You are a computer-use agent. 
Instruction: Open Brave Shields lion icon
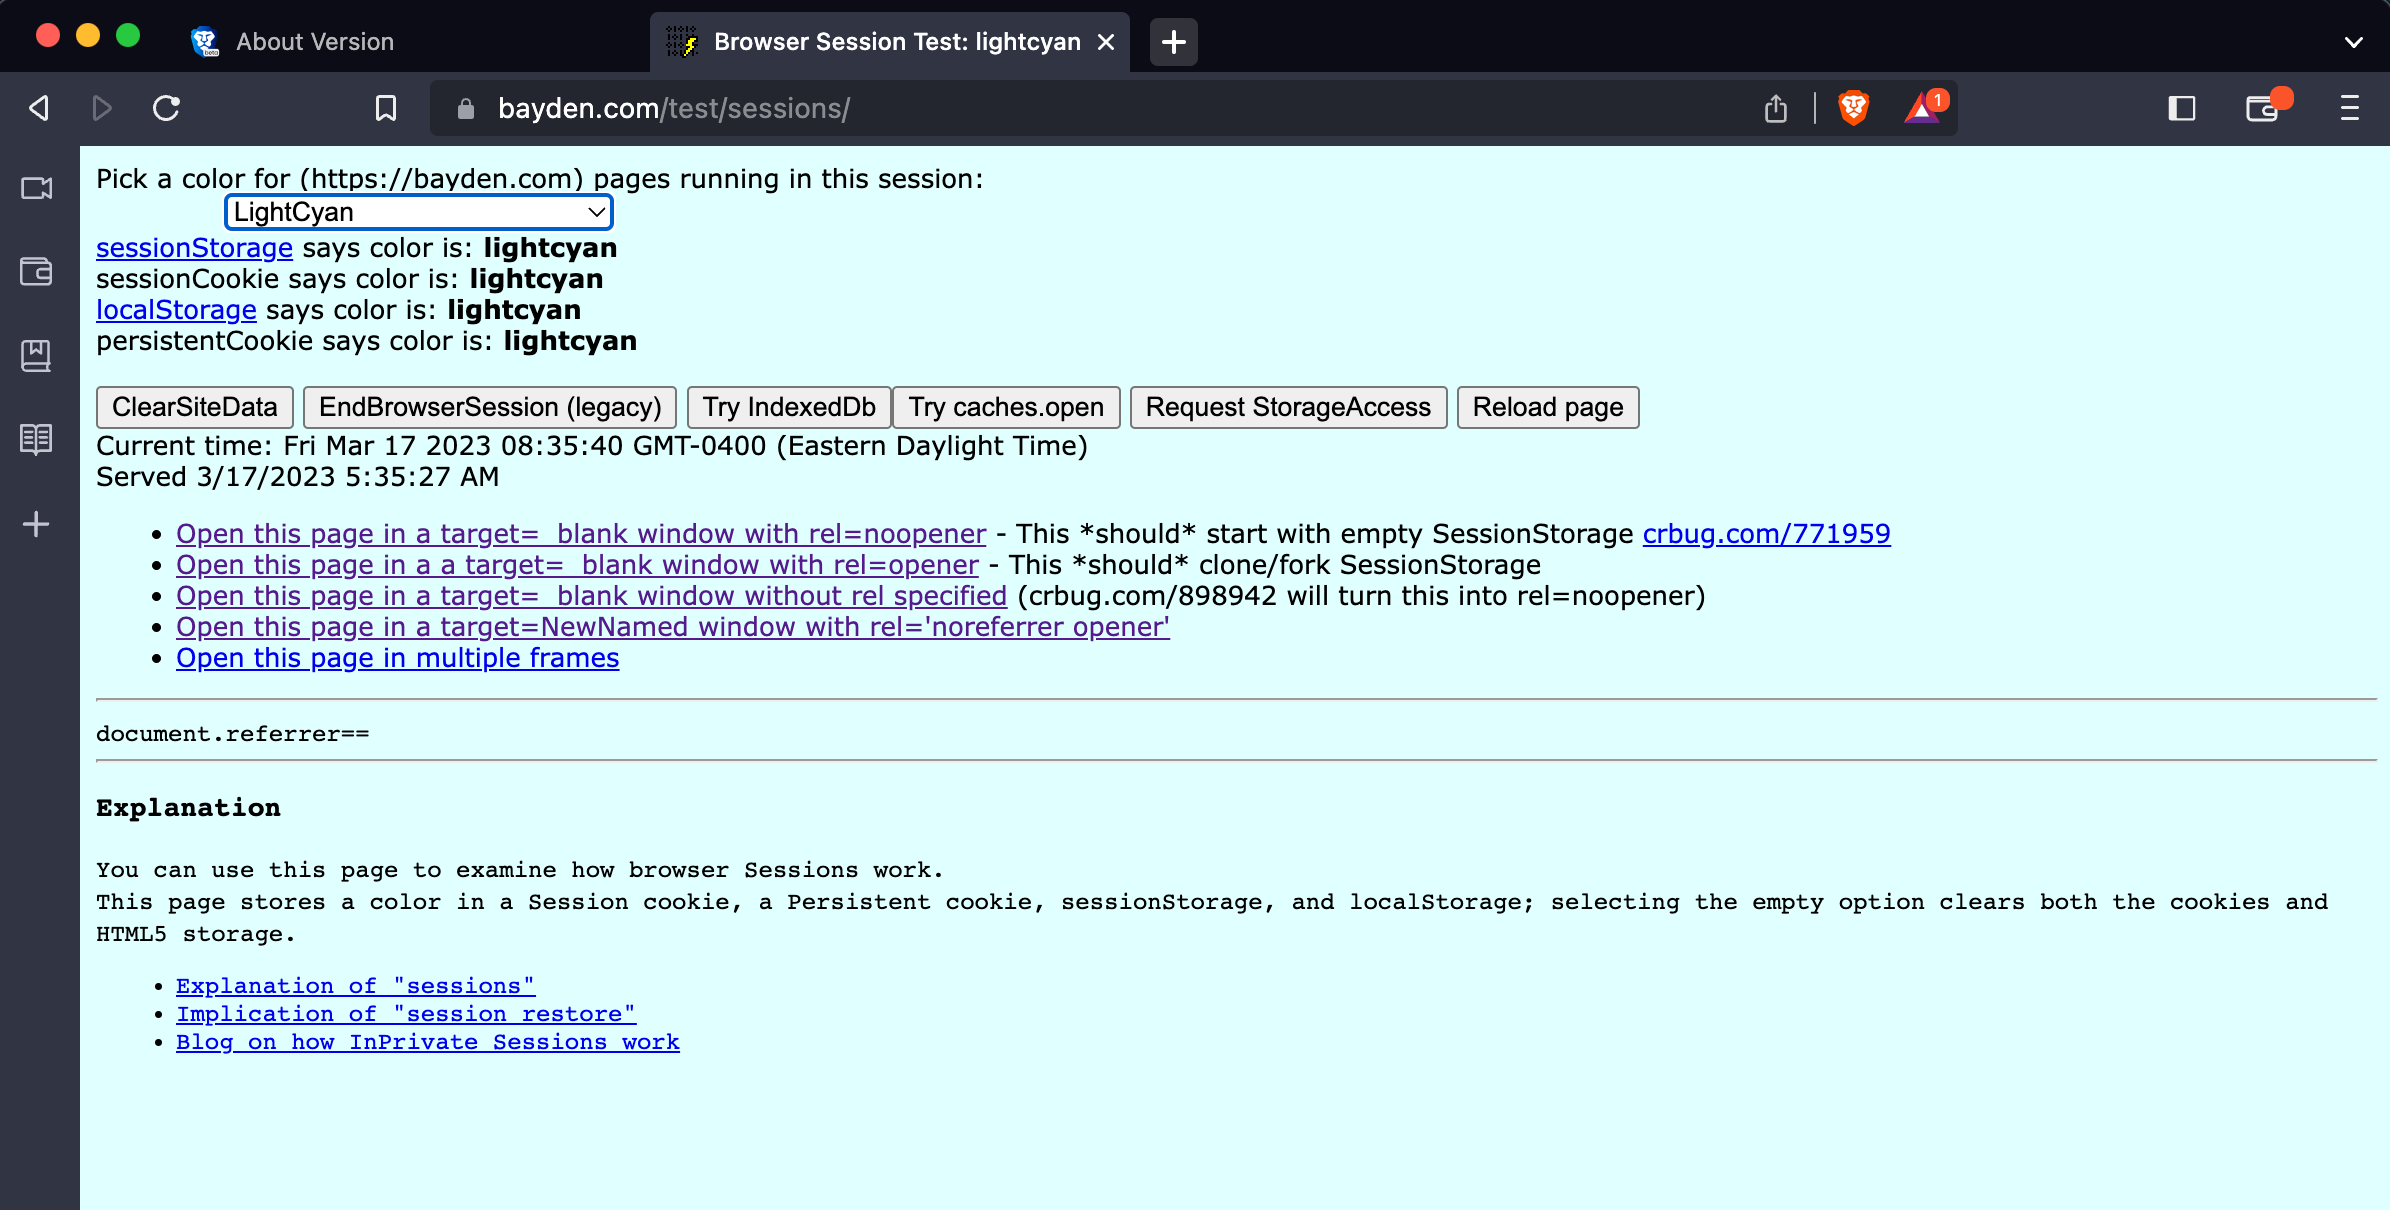(1853, 108)
